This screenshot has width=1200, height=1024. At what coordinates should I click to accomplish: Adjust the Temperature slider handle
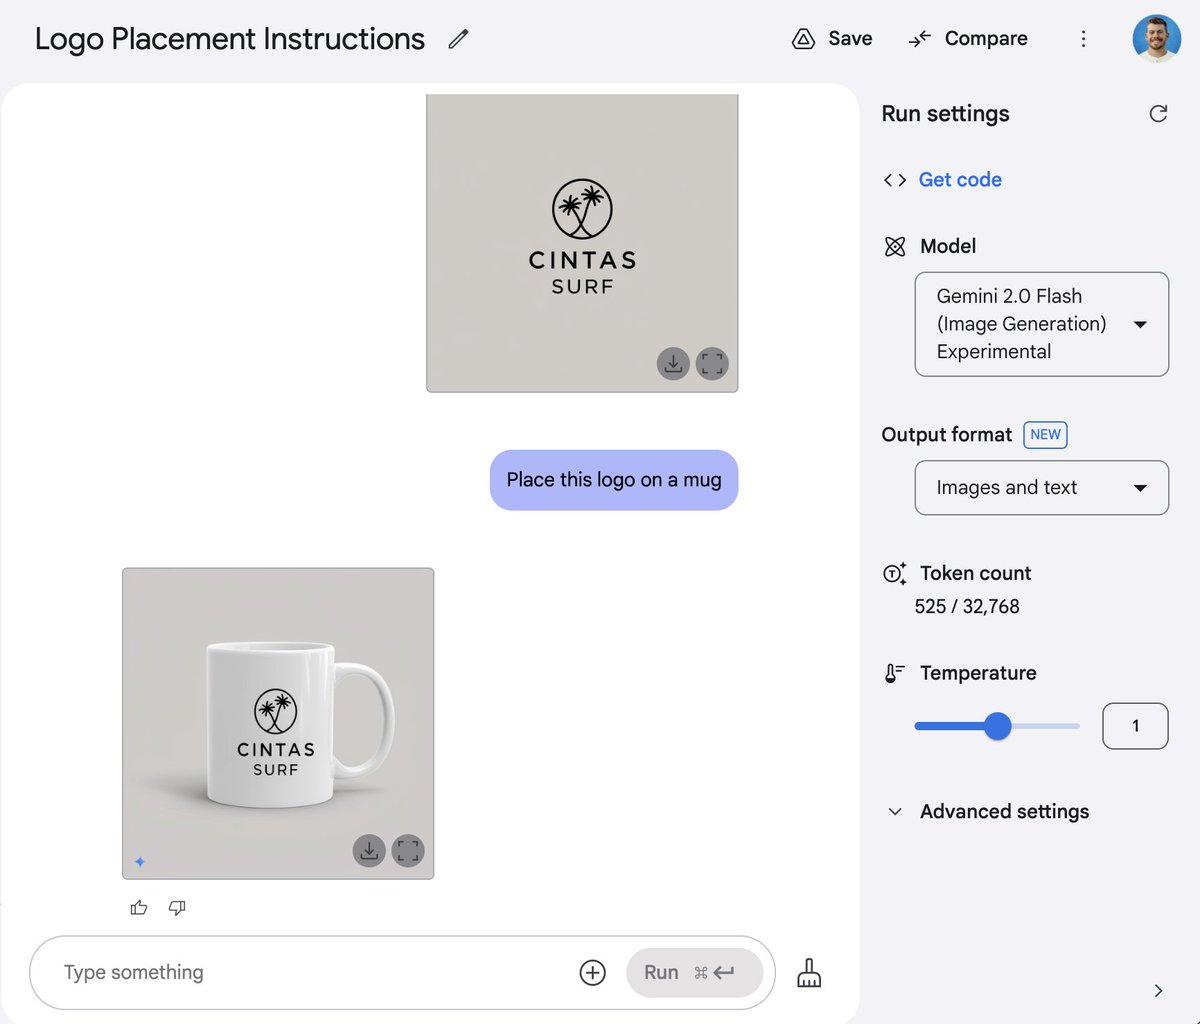click(997, 726)
